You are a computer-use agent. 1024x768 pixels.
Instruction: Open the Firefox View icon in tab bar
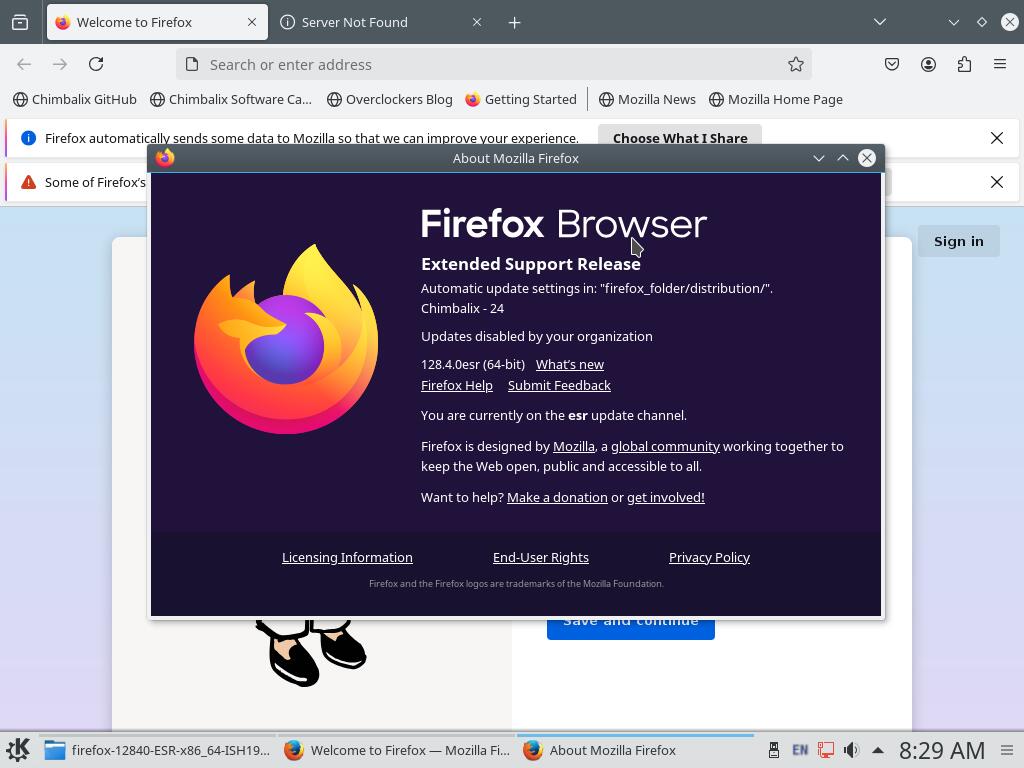[x=20, y=22]
